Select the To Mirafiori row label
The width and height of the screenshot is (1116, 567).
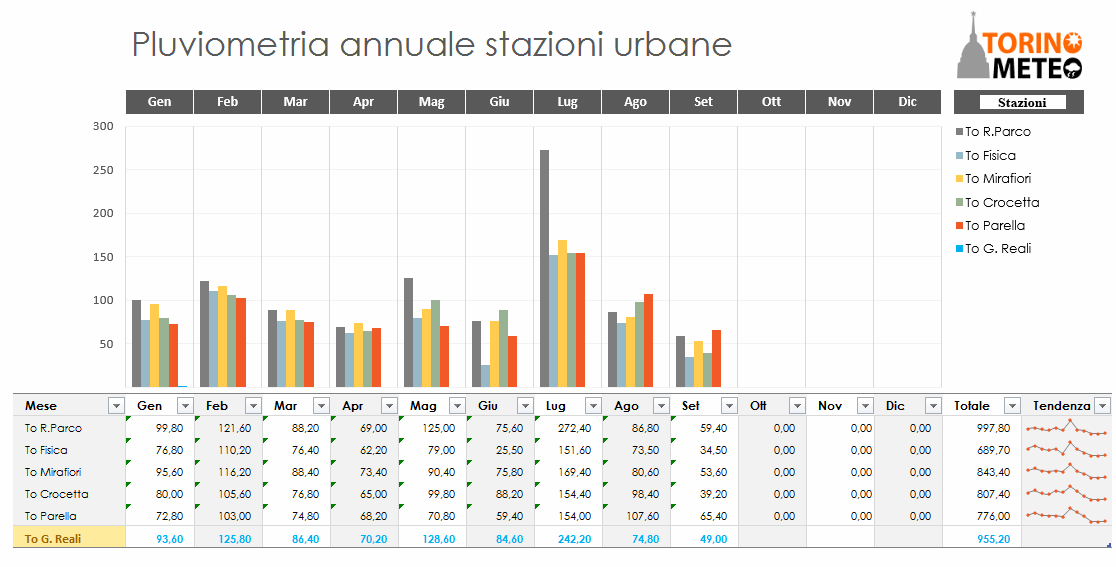point(53,472)
